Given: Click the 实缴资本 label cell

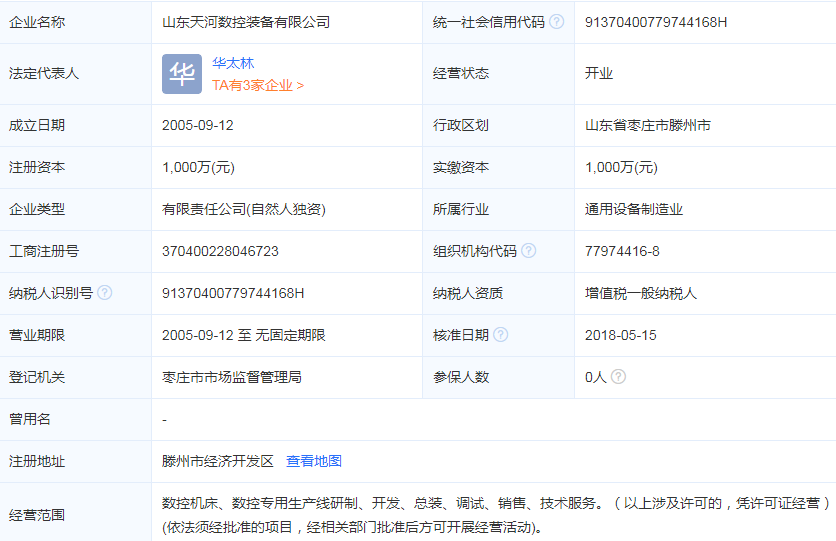Looking at the screenshot, I should pos(499,167).
